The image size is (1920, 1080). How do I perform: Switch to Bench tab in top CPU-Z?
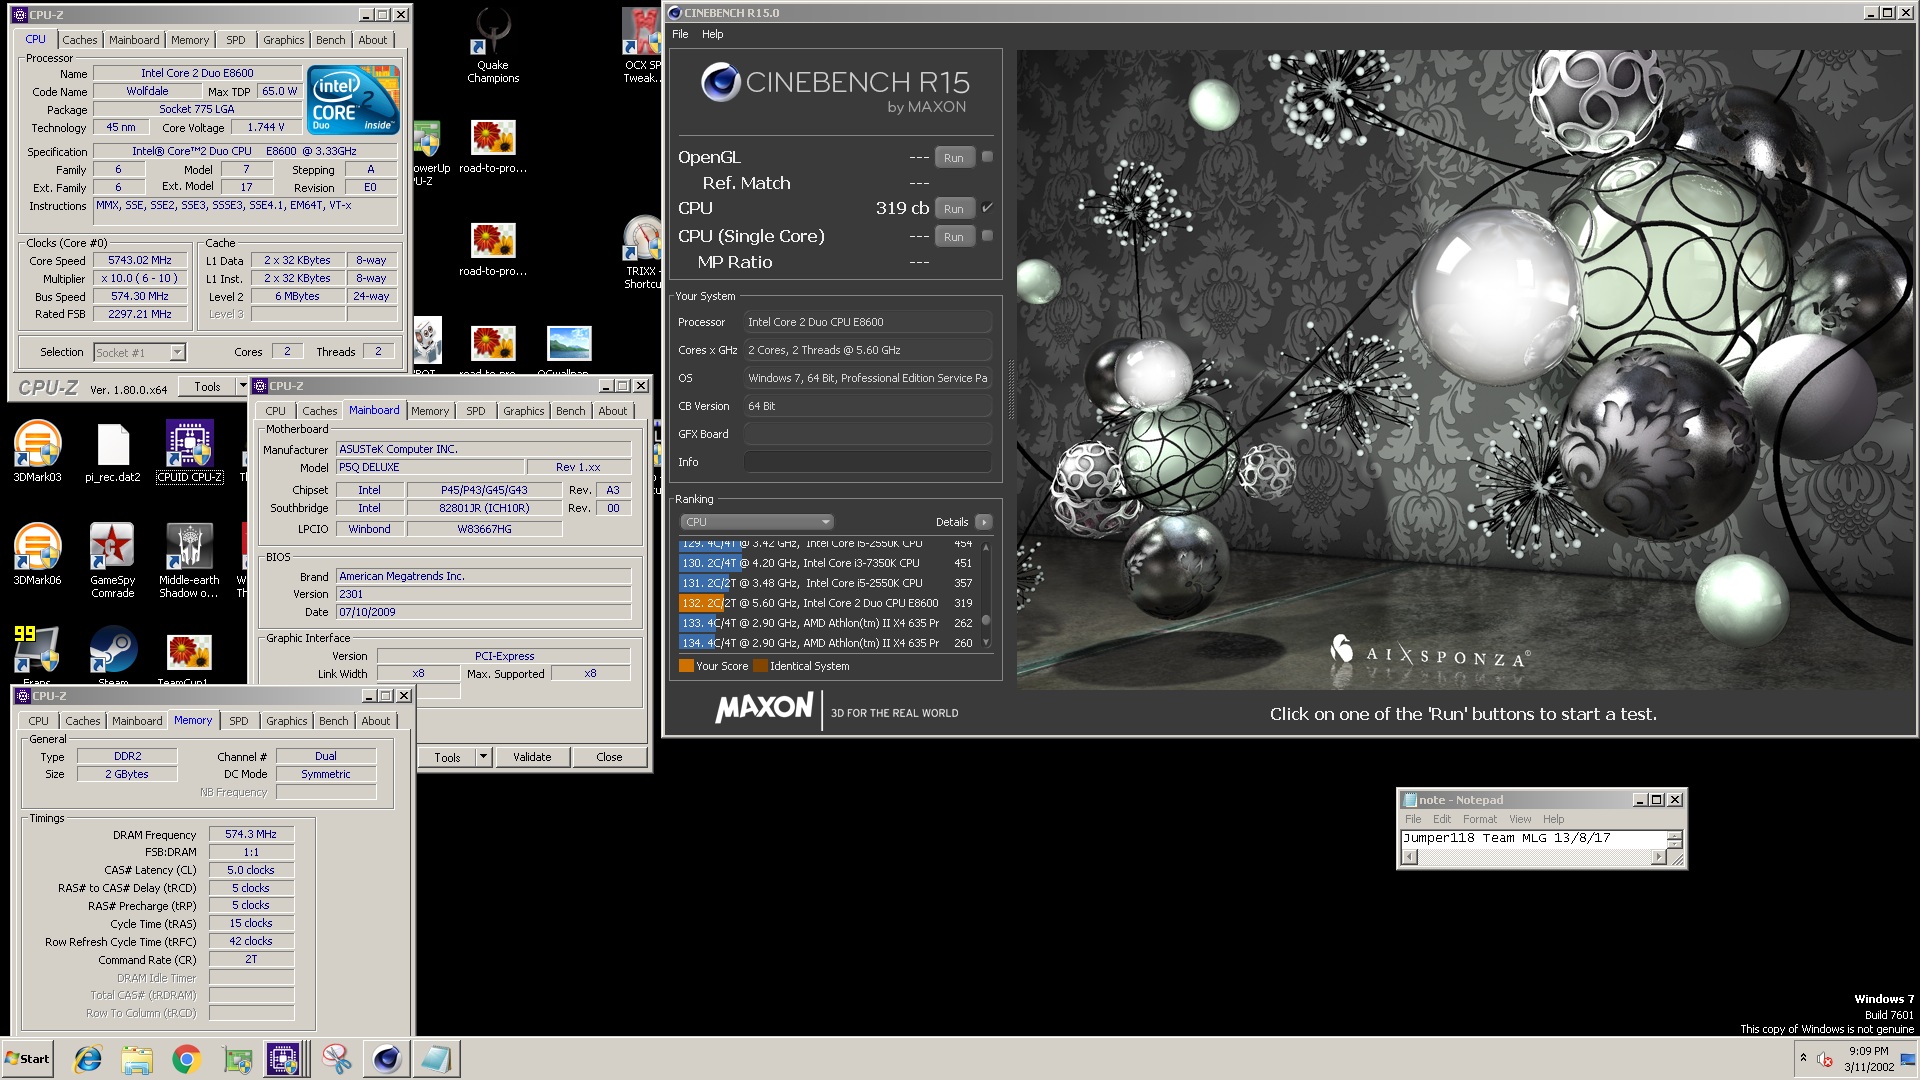[x=331, y=40]
